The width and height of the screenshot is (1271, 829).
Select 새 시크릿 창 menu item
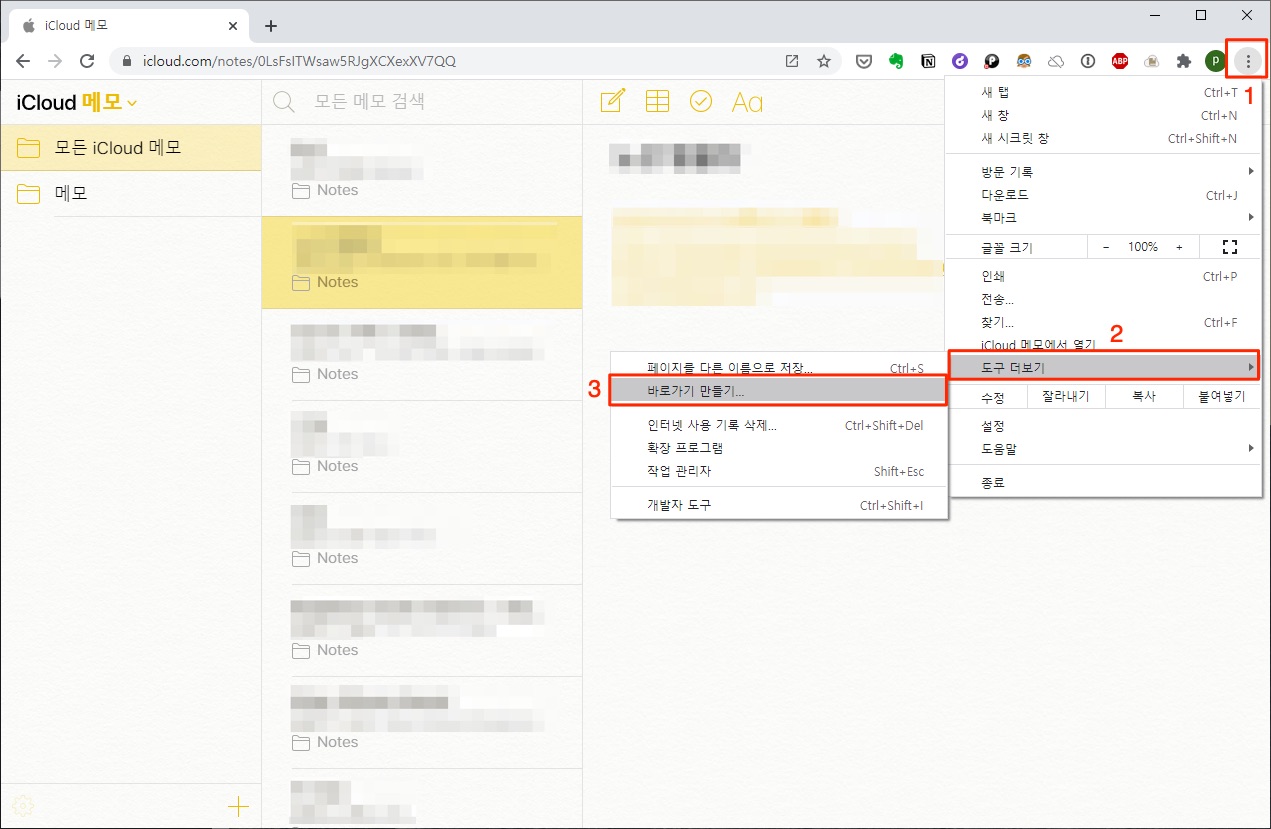[x=1103, y=138]
